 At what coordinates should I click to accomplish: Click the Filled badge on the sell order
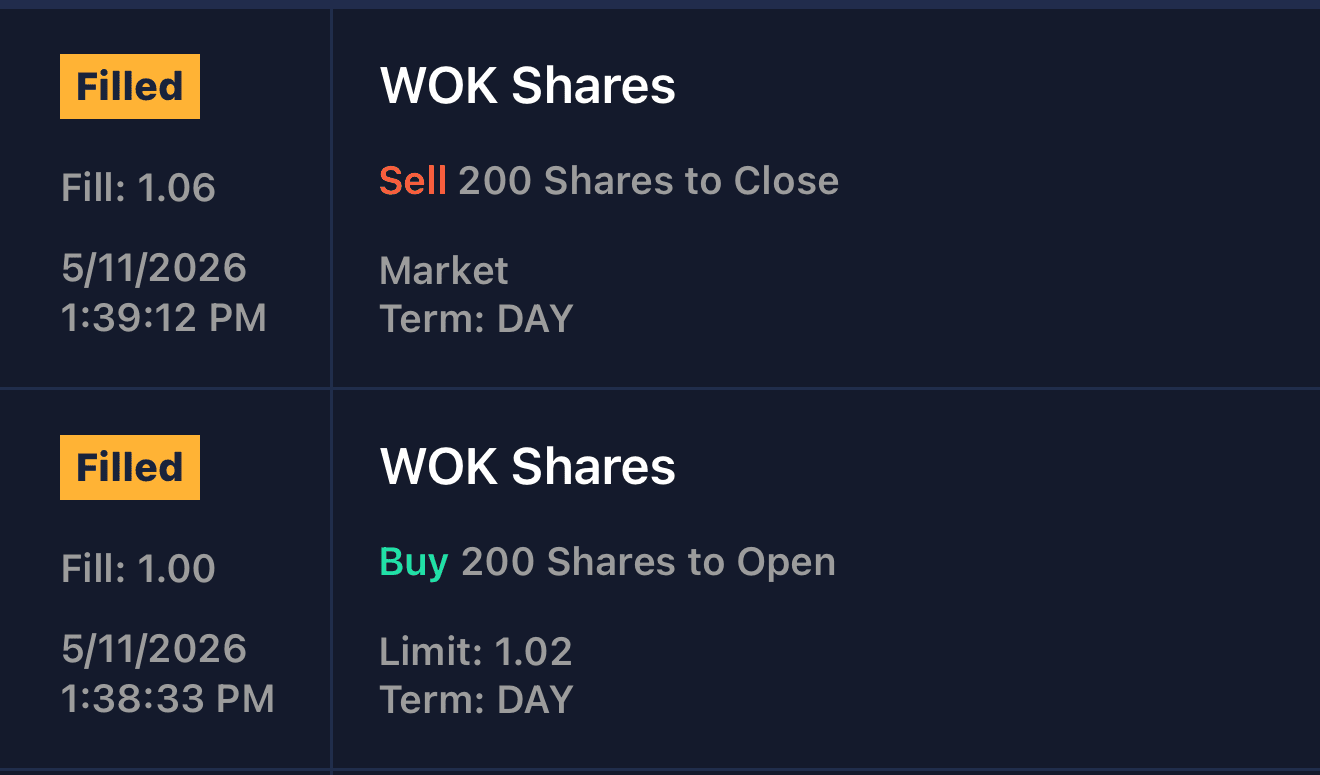pyautogui.click(x=130, y=87)
